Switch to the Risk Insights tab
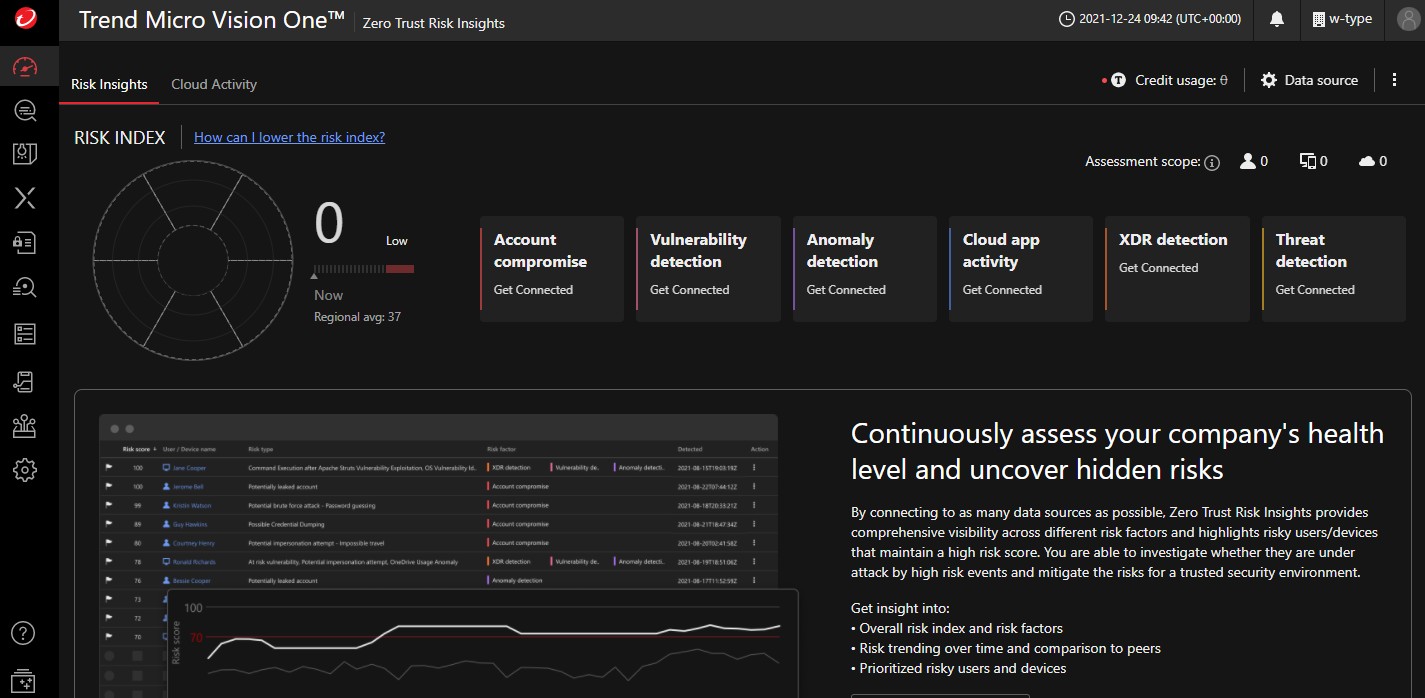This screenshot has width=1425, height=698. pyautogui.click(x=109, y=84)
